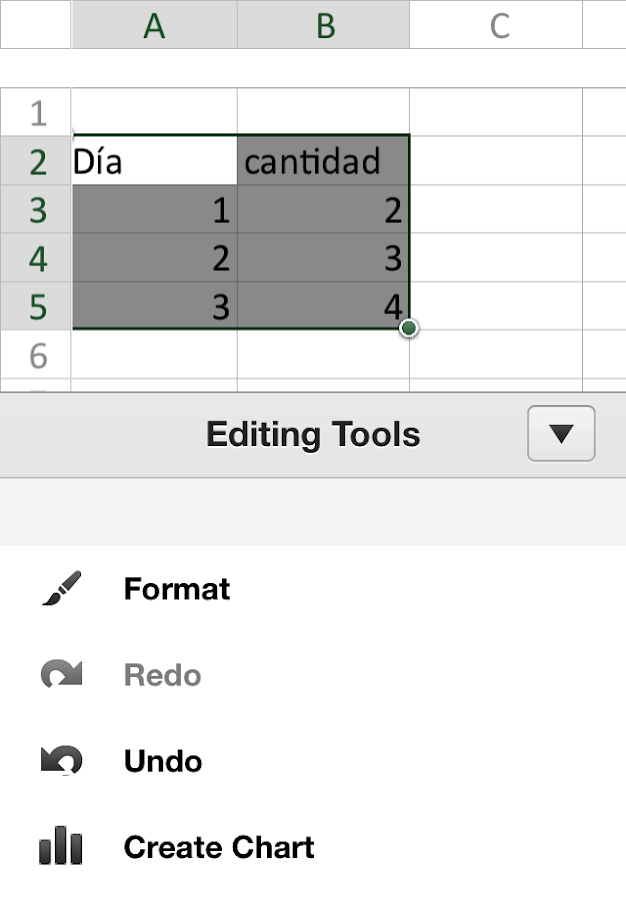Click the cell containing Día

pos(154,161)
